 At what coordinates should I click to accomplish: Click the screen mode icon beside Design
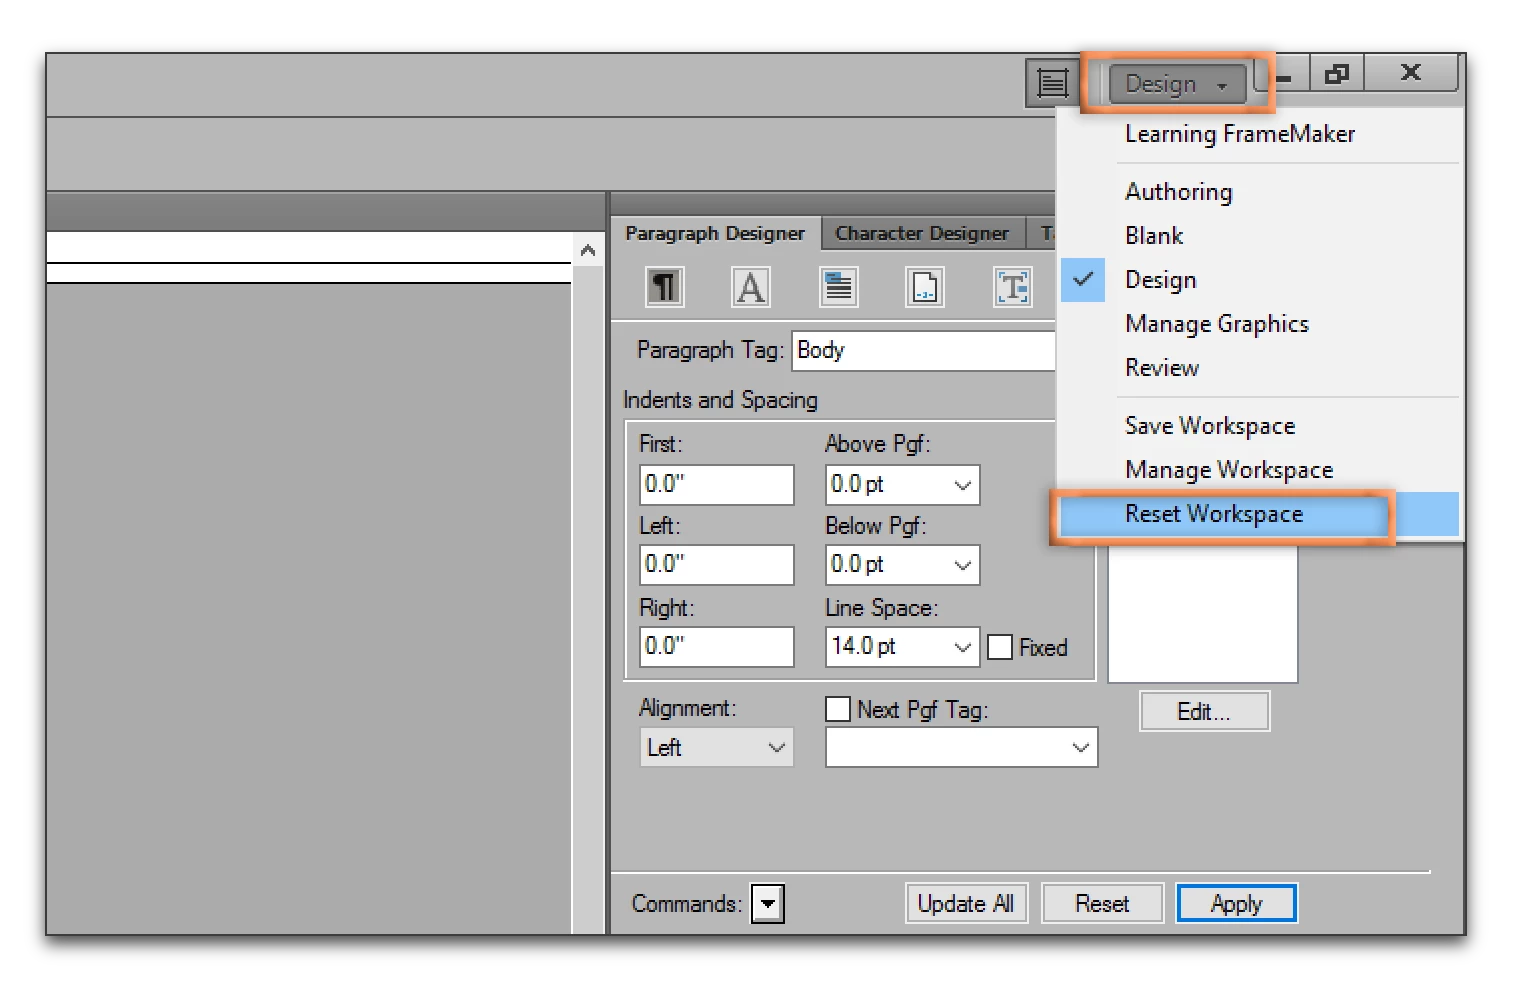(1052, 83)
